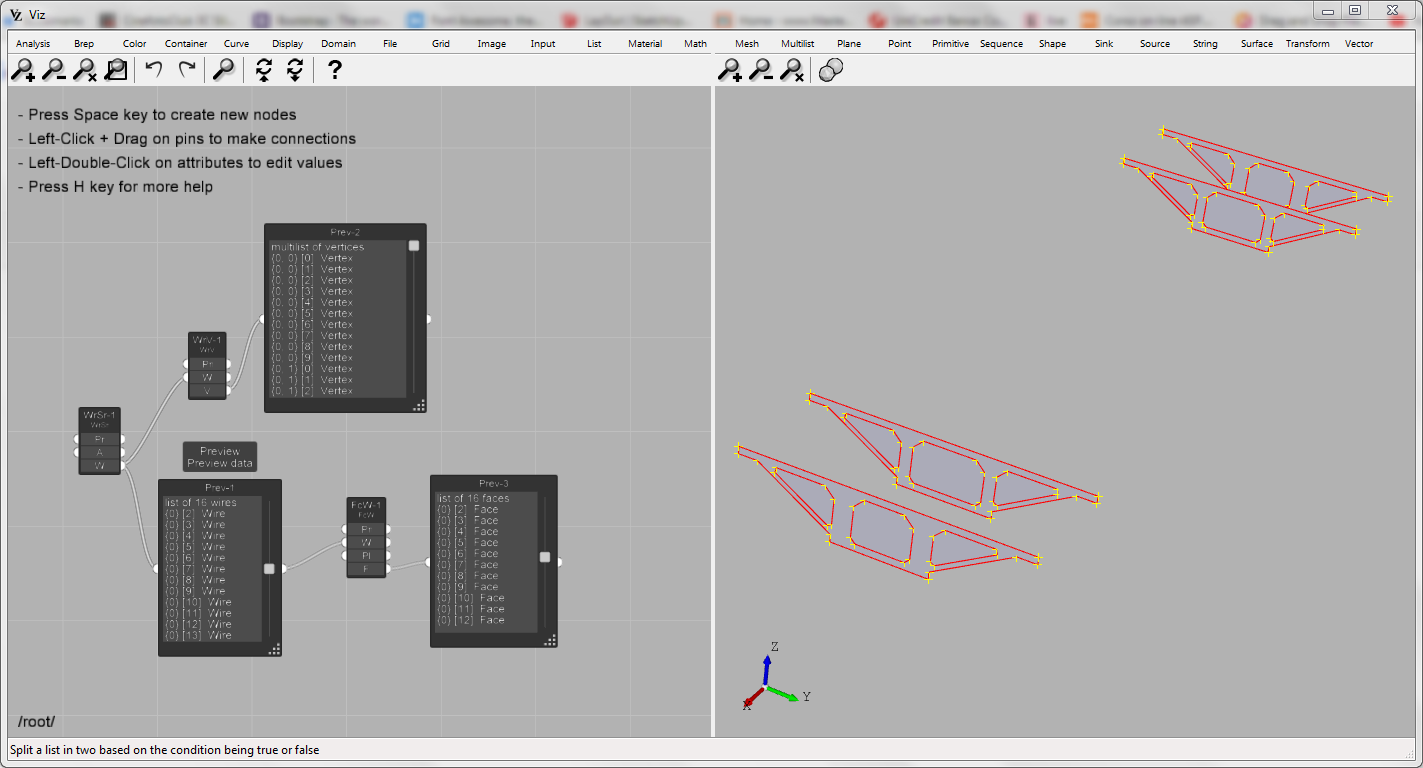The height and width of the screenshot is (768, 1423).
Task: Click the plain magnifier search icon
Action: (224, 70)
